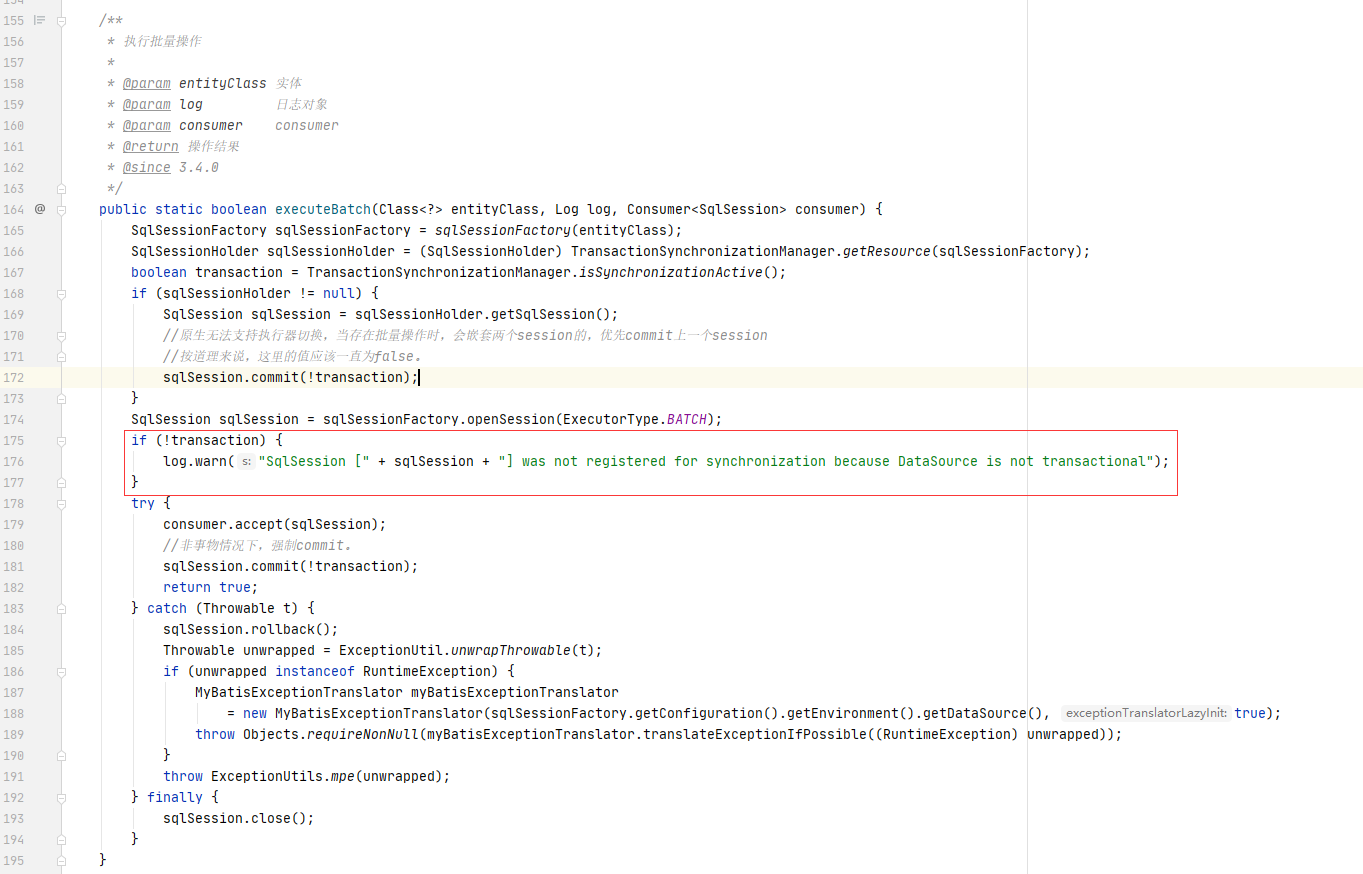This screenshot has height=874, width=1363.
Task: Click the 's:' parameter hint in log.warn
Action: [x=246, y=462]
